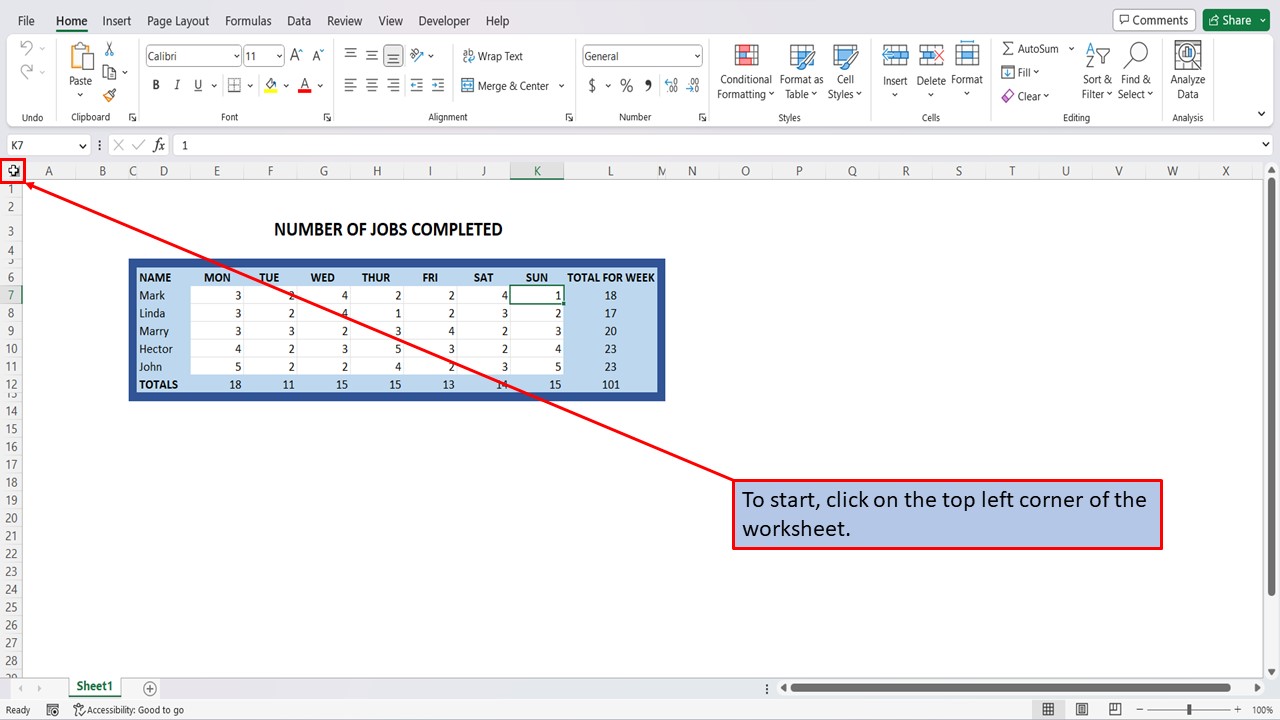The width and height of the screenshot is (1280, 720).
Task: Apply the yellow Fill Color swatch
Action: 271,86
